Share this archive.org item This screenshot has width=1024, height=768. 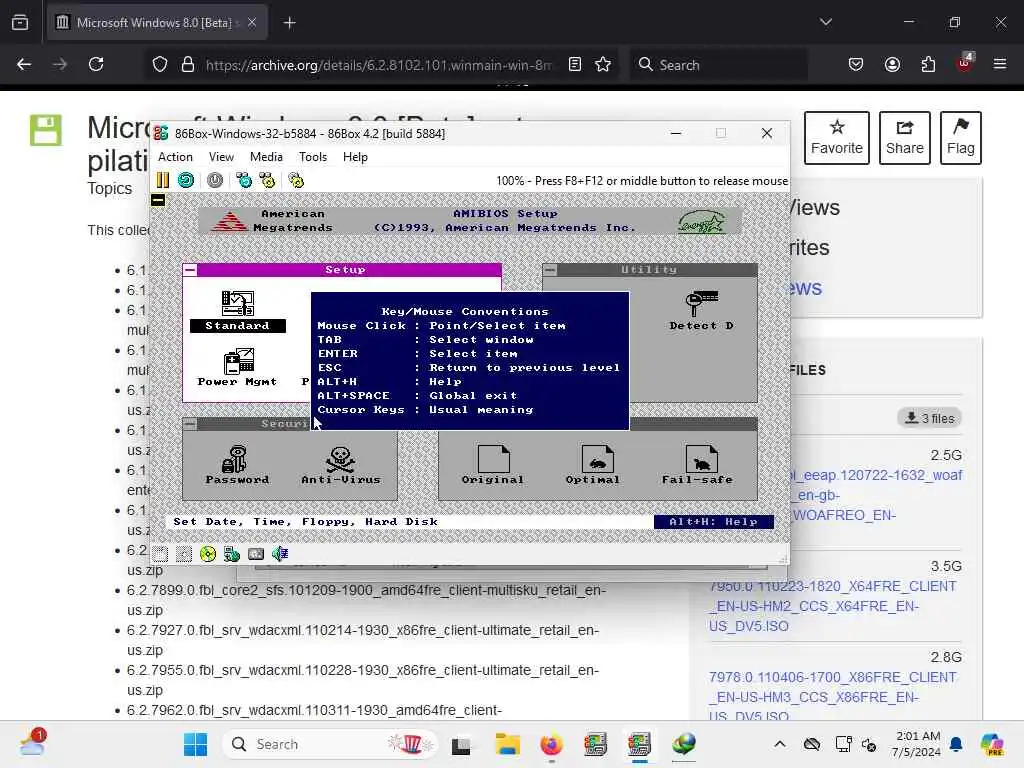pos(904,138)
